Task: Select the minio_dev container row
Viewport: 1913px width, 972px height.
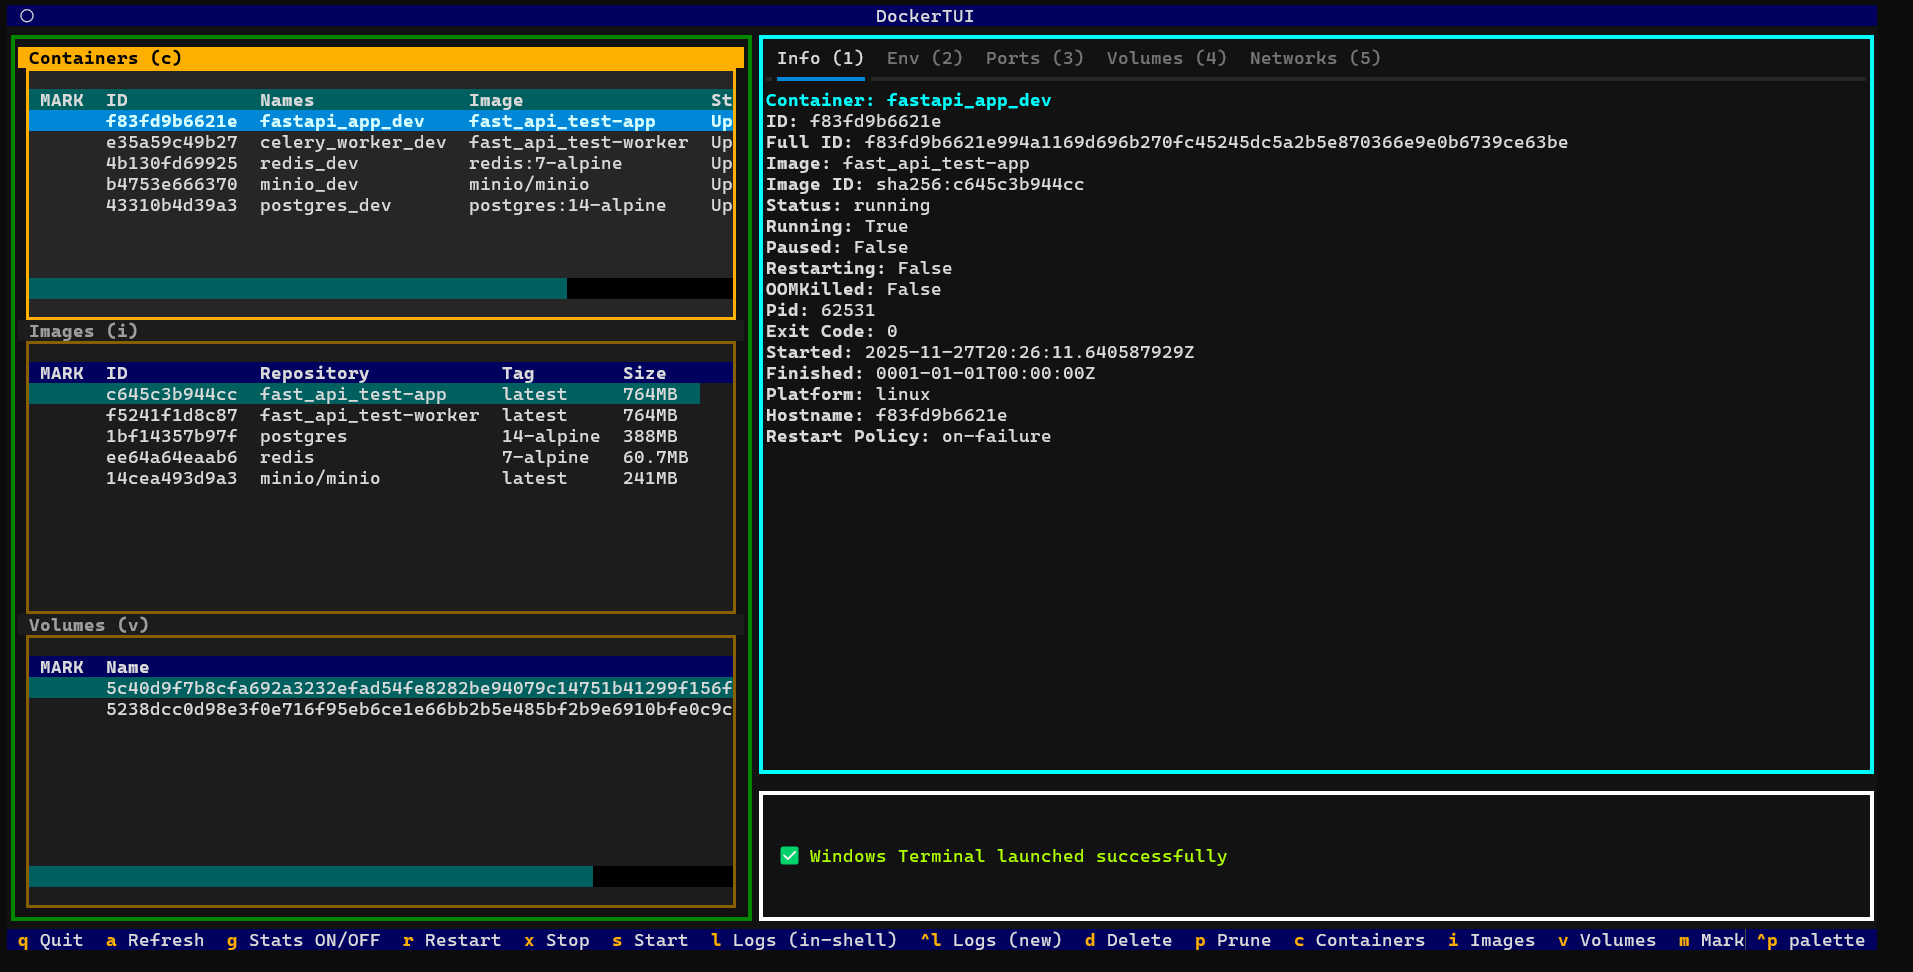Action: 381,184
